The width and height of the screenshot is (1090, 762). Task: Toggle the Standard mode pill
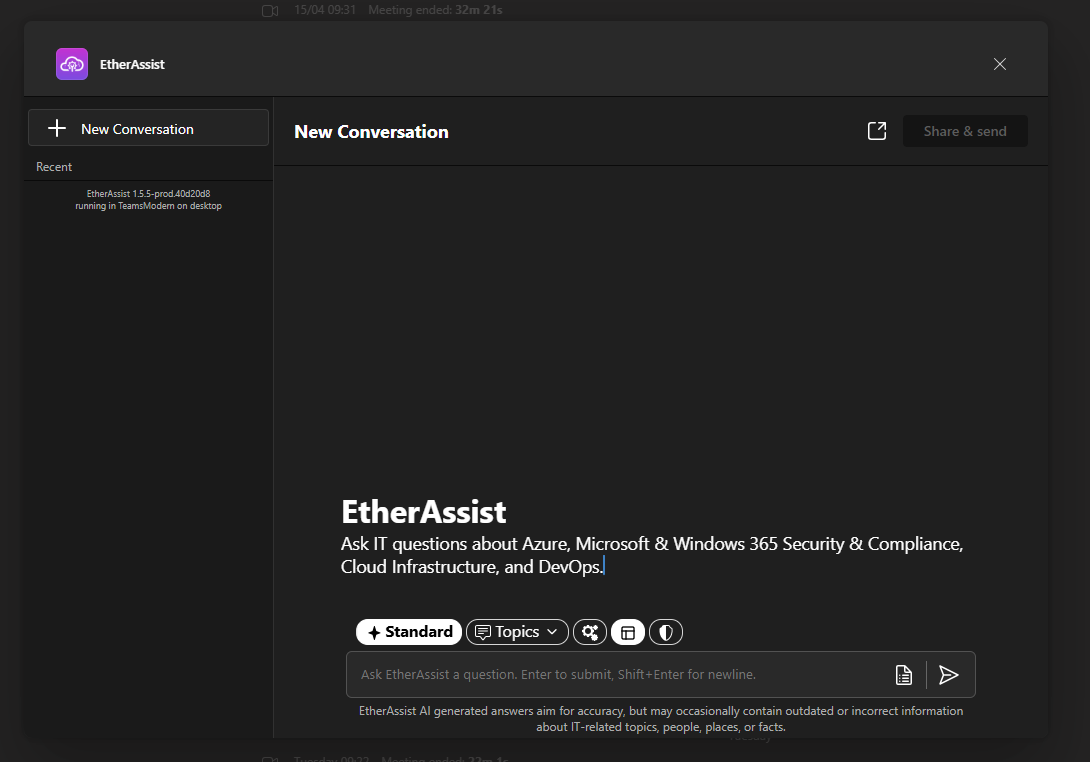(x=409, y=632)
